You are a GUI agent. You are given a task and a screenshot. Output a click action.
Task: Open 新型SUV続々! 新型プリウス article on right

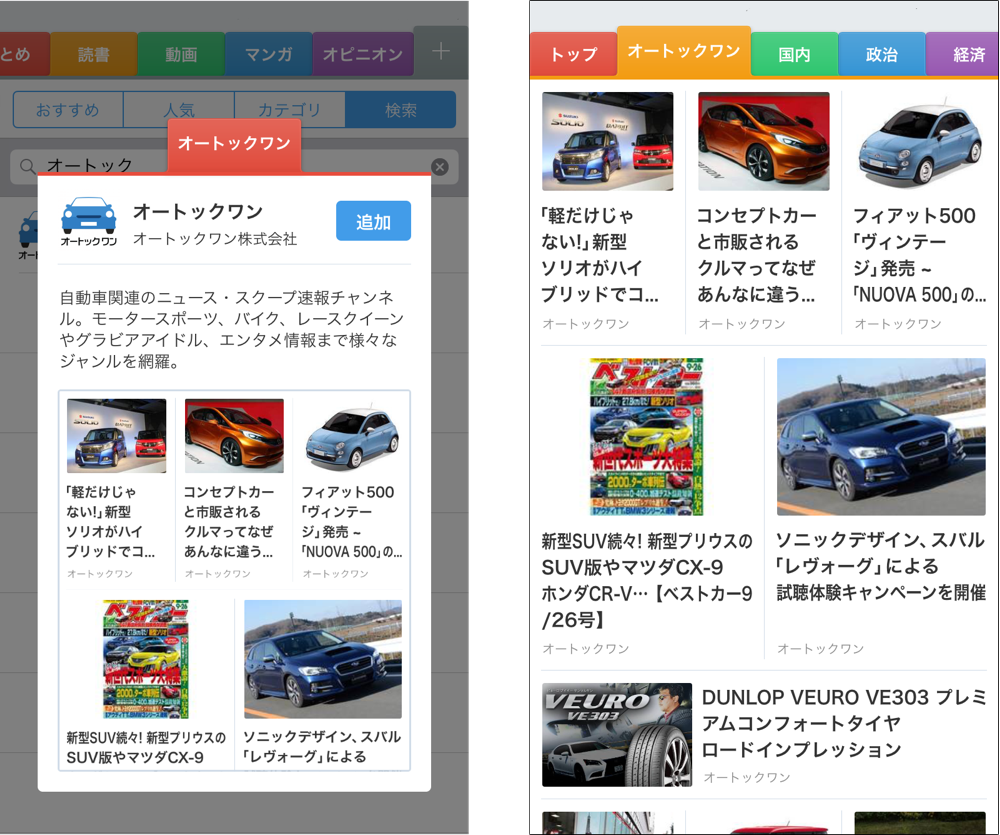point(647,580)
